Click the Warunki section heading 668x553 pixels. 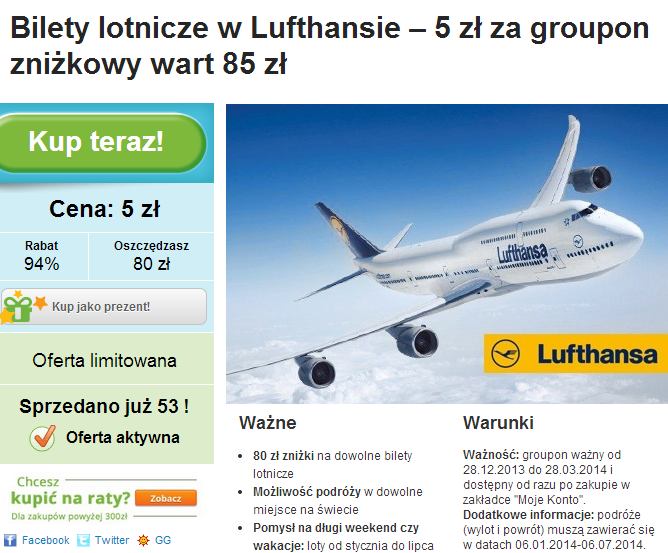point(498,423)
